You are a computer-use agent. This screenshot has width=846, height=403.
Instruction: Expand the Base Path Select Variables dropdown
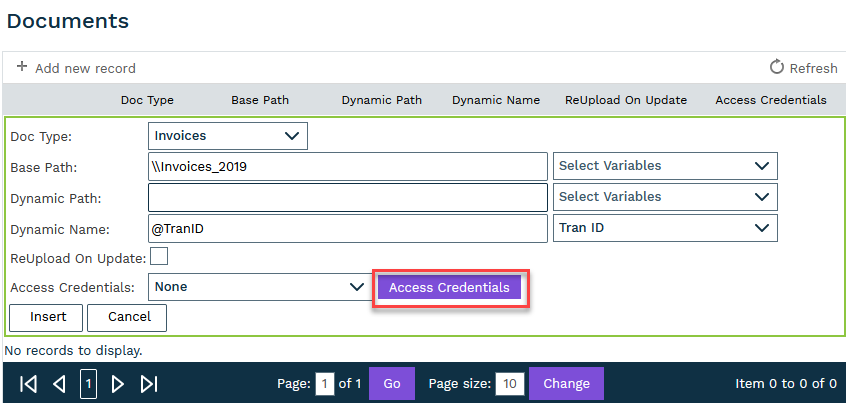coord(664,166)
